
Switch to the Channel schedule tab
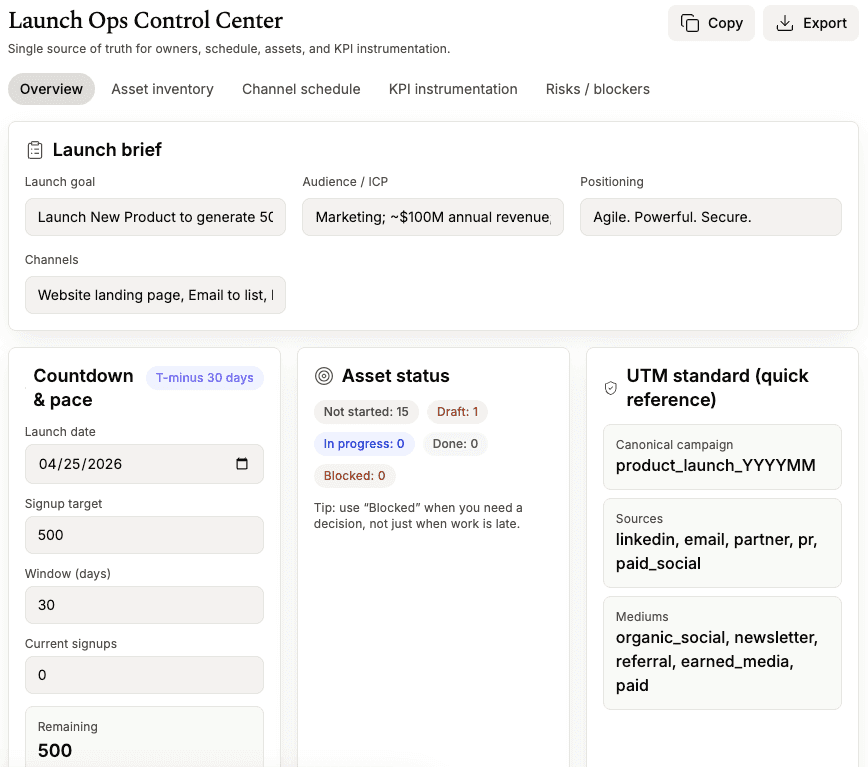tap(301, 89)
